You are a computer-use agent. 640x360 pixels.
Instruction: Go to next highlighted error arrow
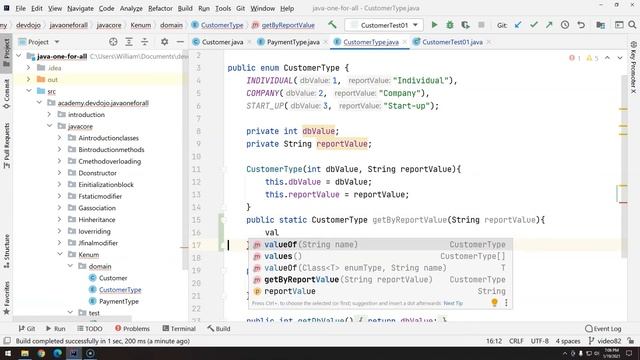[620, 58]
